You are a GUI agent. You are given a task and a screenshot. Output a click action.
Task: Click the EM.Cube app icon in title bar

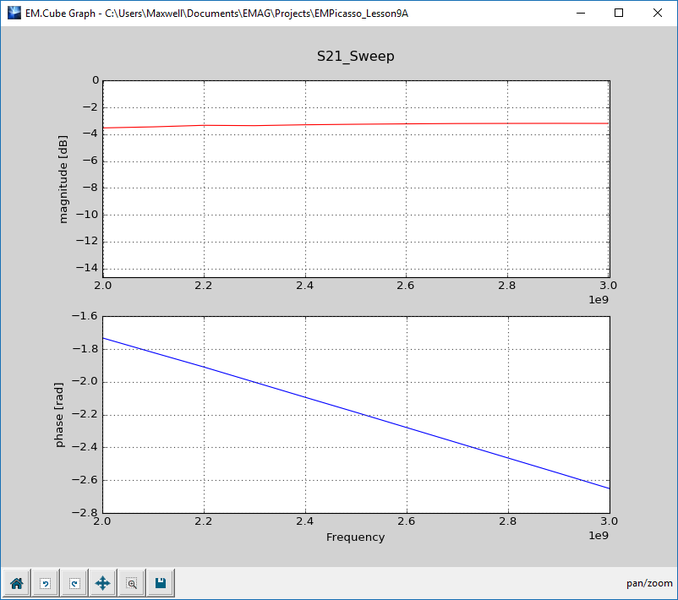(14, 13)
